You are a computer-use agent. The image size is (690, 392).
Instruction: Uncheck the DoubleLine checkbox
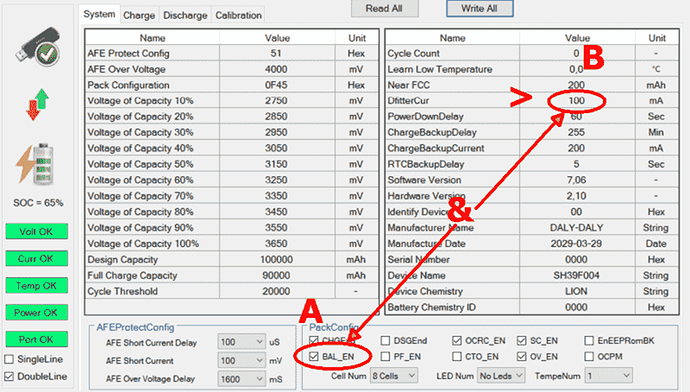pyautogui.click(x=9, y=376)
